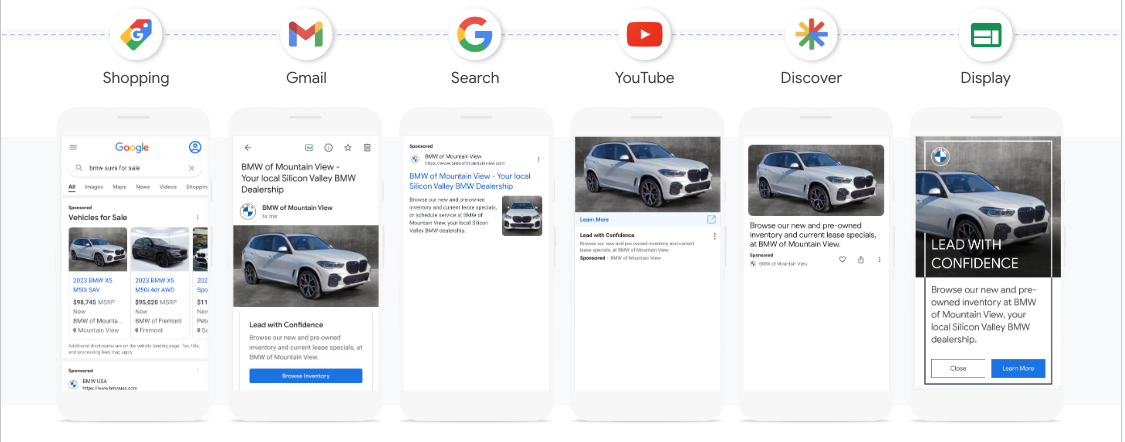This screenshot has height=442, width=1125.
Task: Click the Gmail envelope icon
Action: (x=306, y=34)
